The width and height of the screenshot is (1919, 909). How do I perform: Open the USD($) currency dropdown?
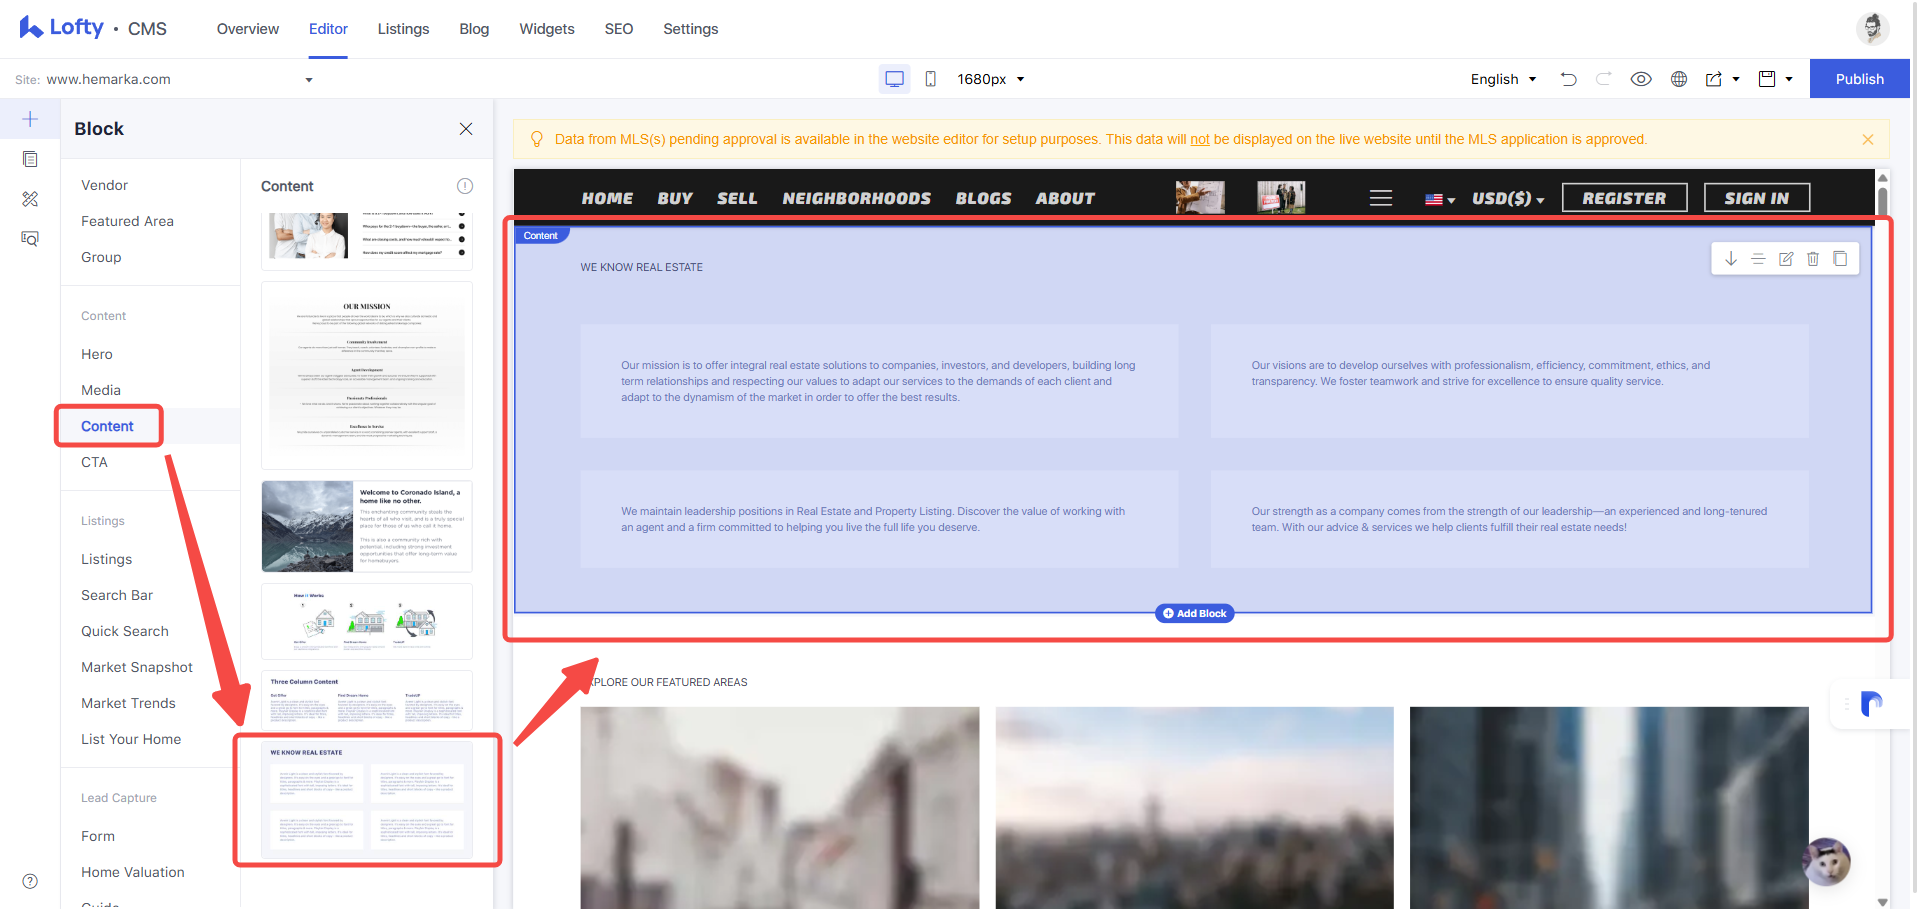(1508, 198)
